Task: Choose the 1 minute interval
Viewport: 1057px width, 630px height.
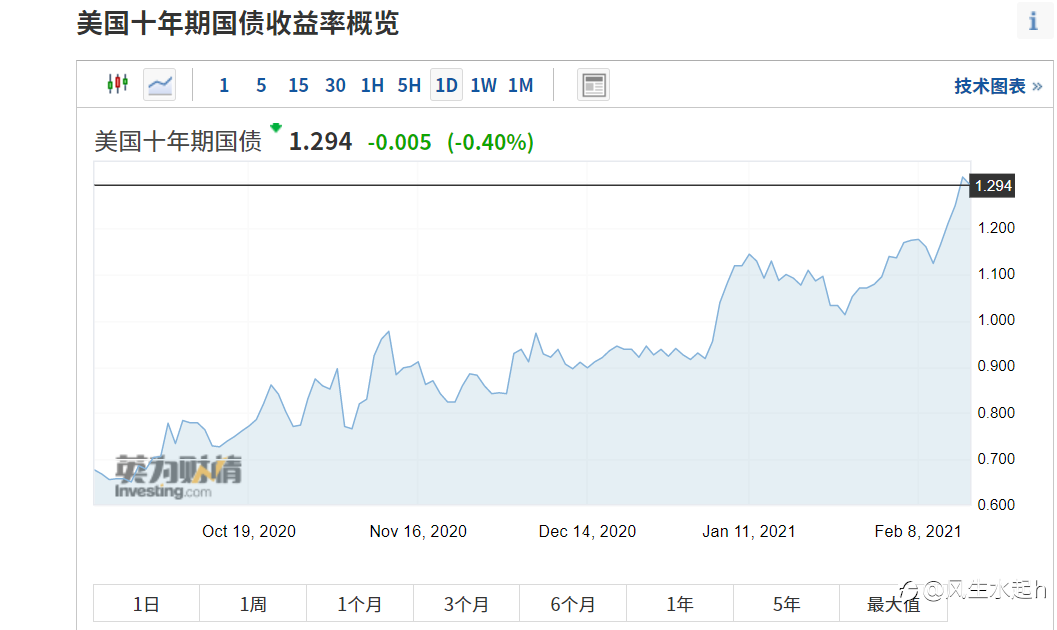Action: [224, 86]
